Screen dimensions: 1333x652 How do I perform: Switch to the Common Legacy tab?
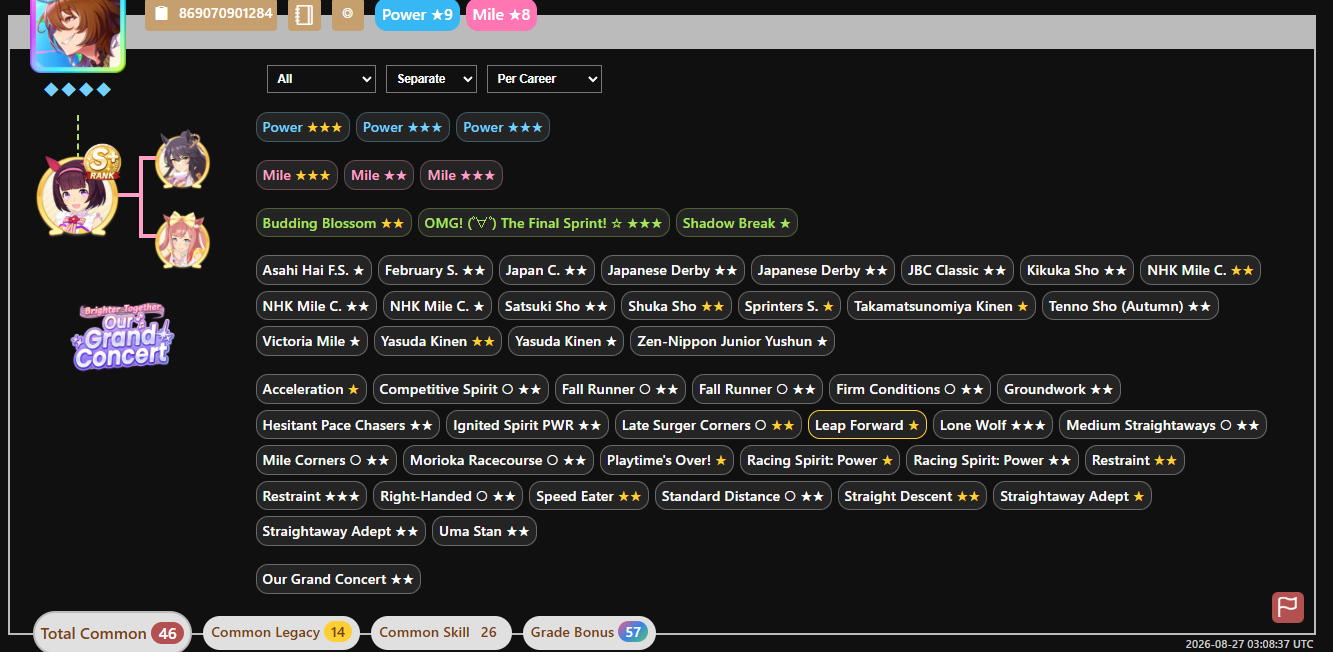tap(280, 632)
